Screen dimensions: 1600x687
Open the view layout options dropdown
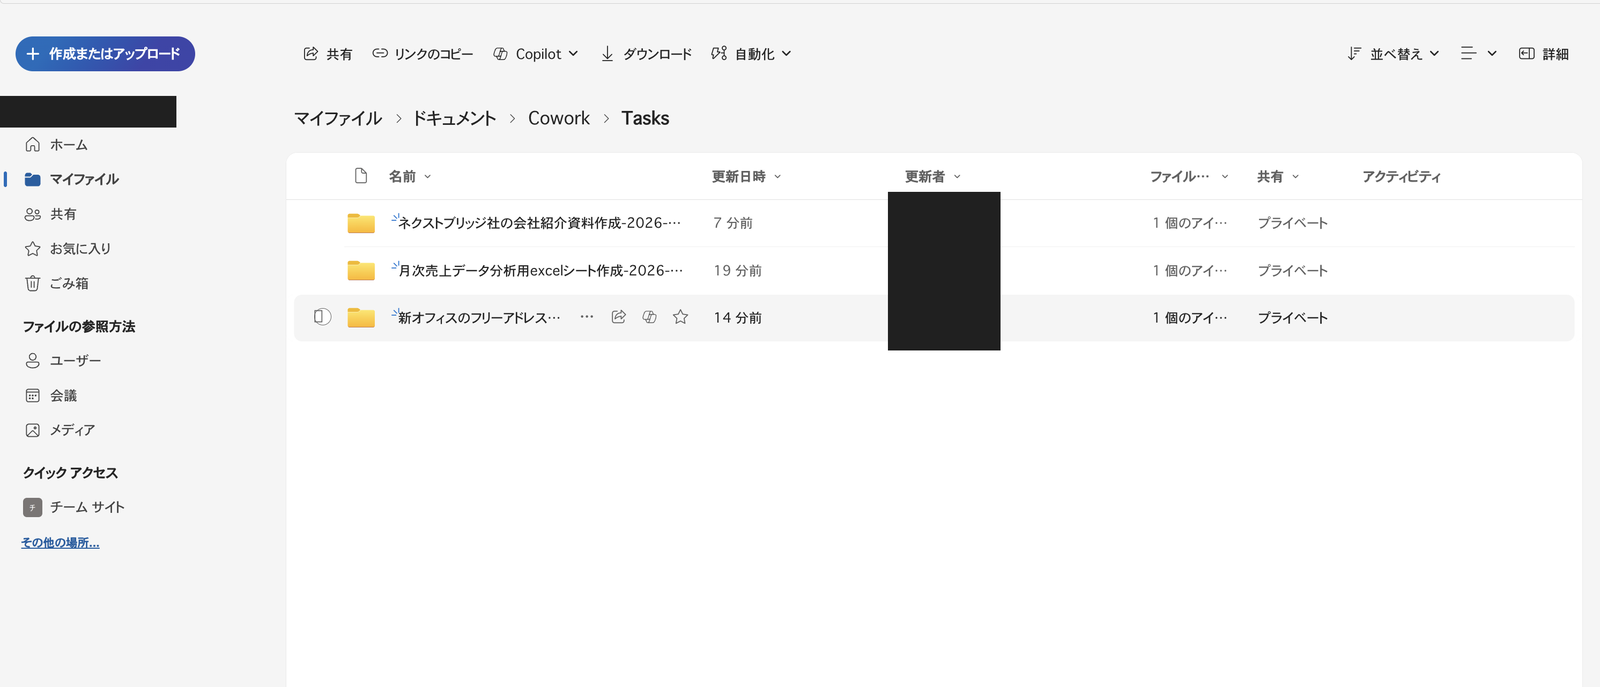tap(1479, 54)
